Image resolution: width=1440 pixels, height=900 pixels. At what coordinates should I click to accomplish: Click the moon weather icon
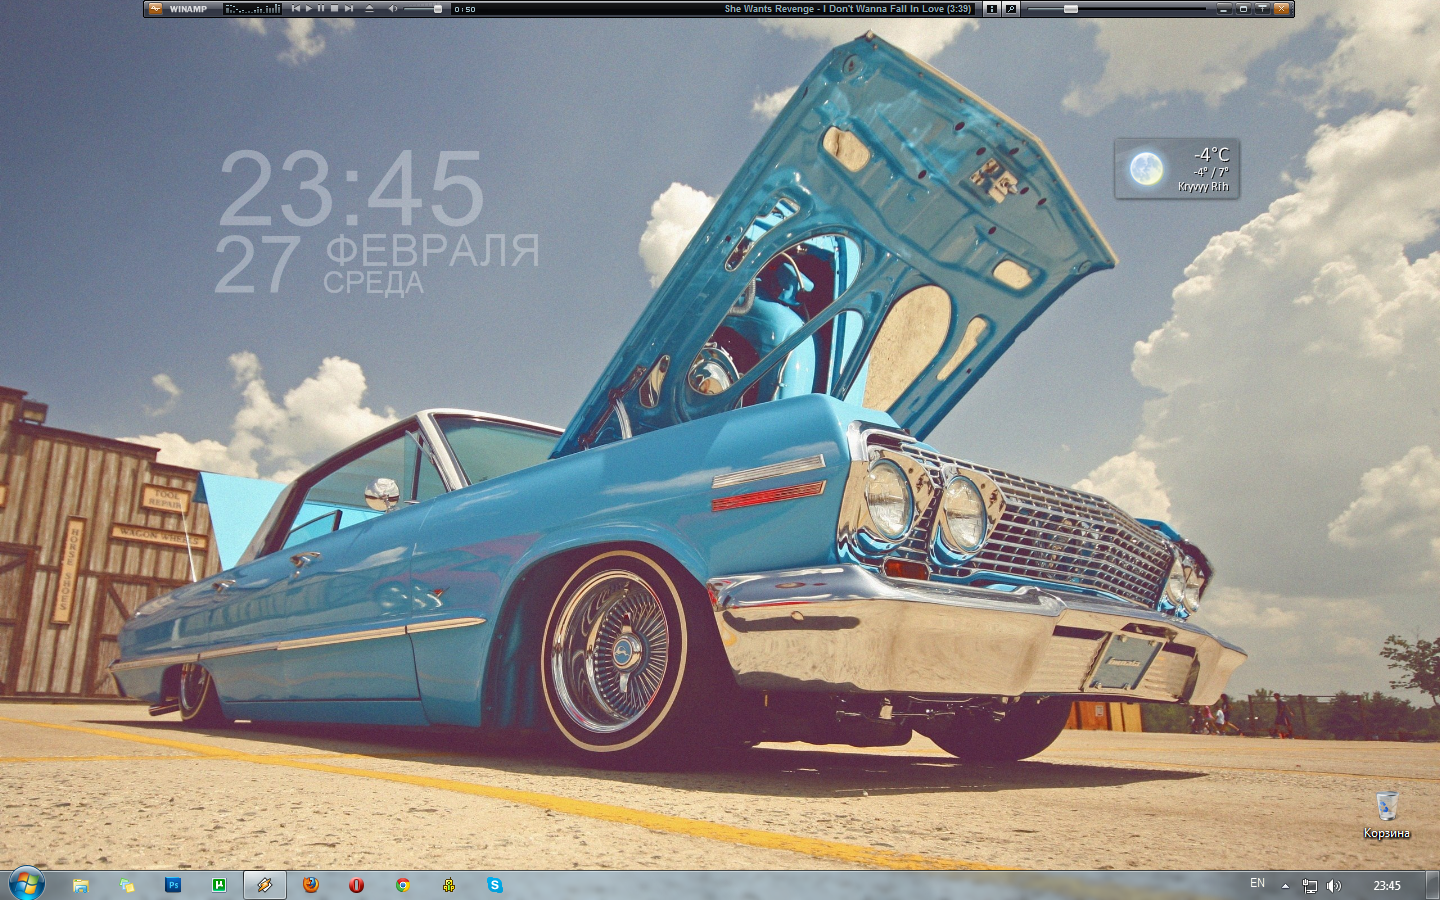(x=1146, y=168)
